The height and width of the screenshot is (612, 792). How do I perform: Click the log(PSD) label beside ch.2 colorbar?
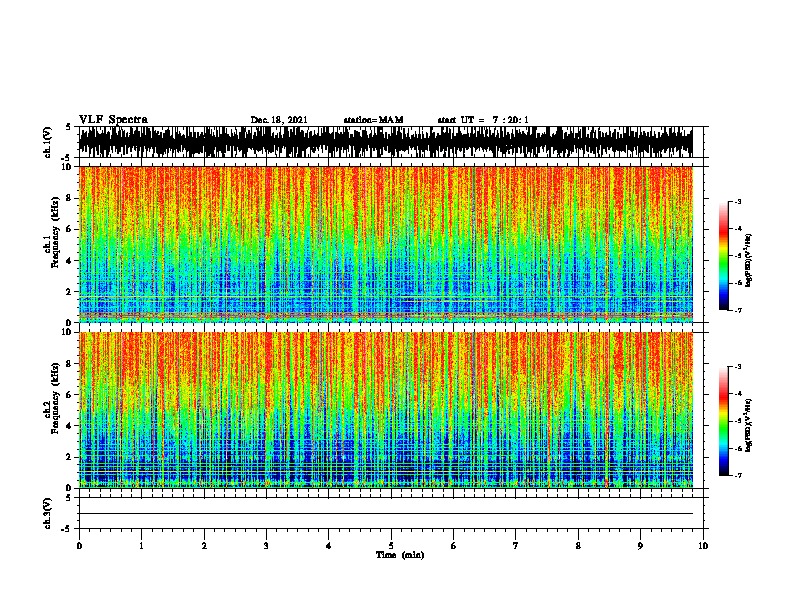point(748,425)
